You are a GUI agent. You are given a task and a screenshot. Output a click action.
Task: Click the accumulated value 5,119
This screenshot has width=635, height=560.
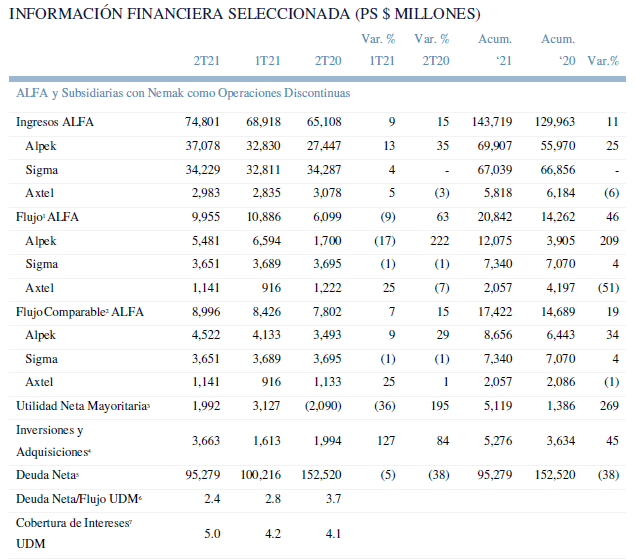click(x=498, y=406)
